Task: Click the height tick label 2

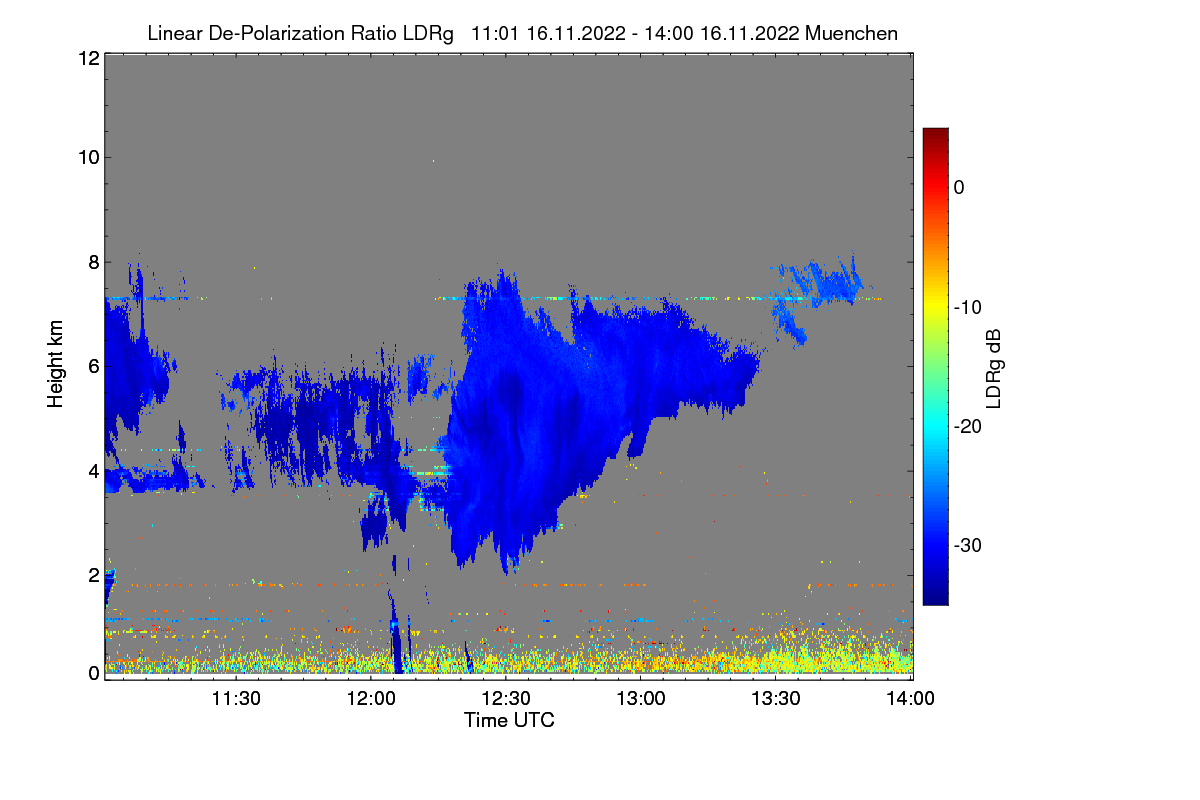Action: [92, 575]
